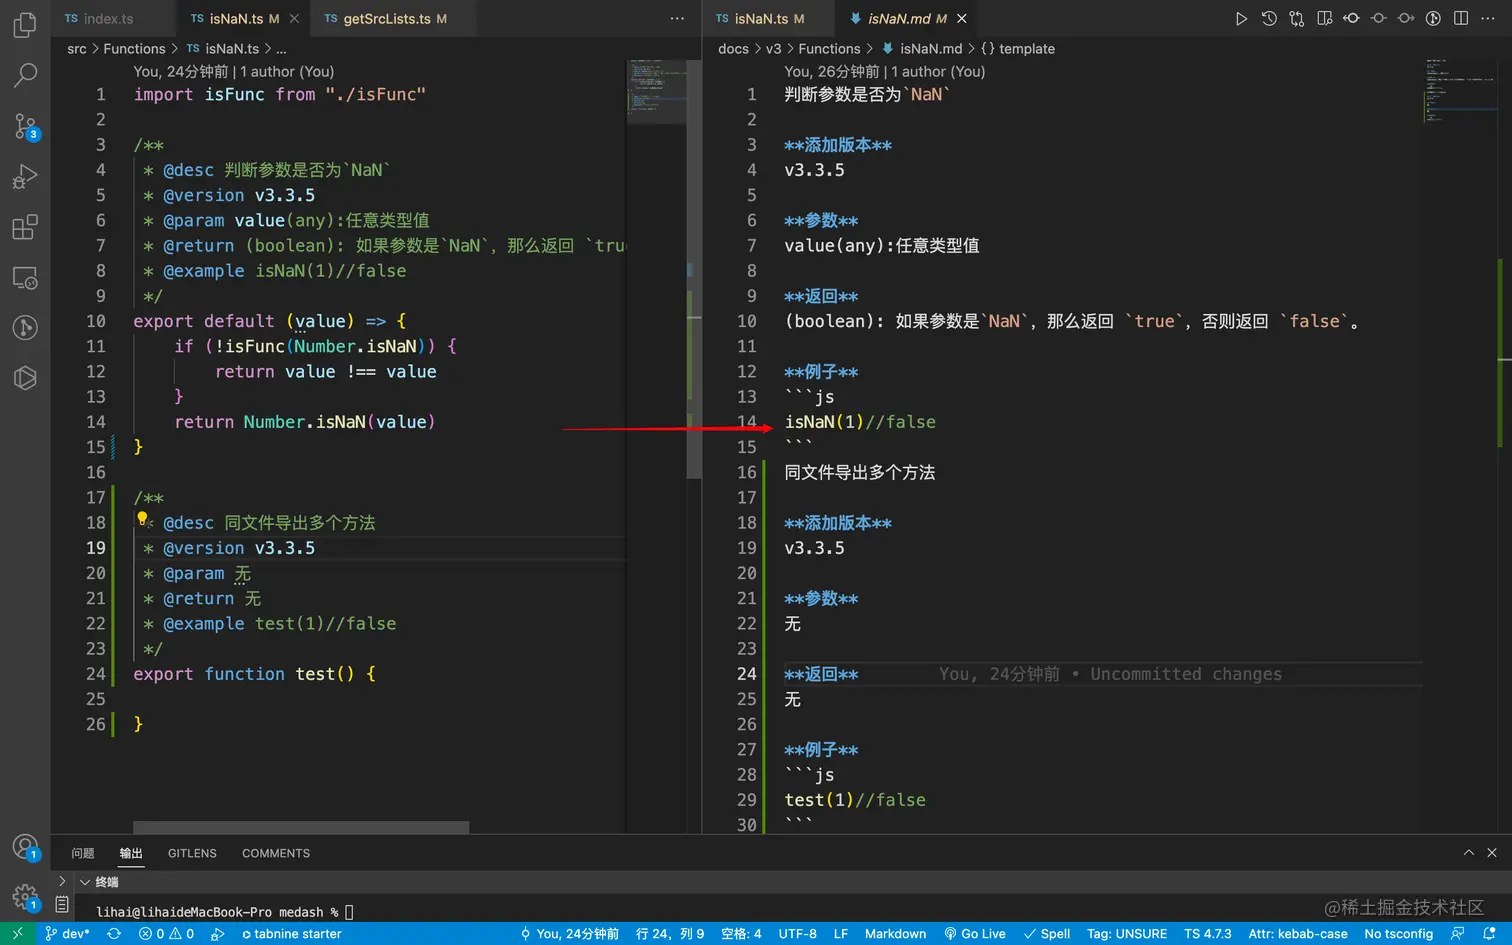
Task: Click Tag: UNSURE in status bar
Action: [x=1127, y=934]
